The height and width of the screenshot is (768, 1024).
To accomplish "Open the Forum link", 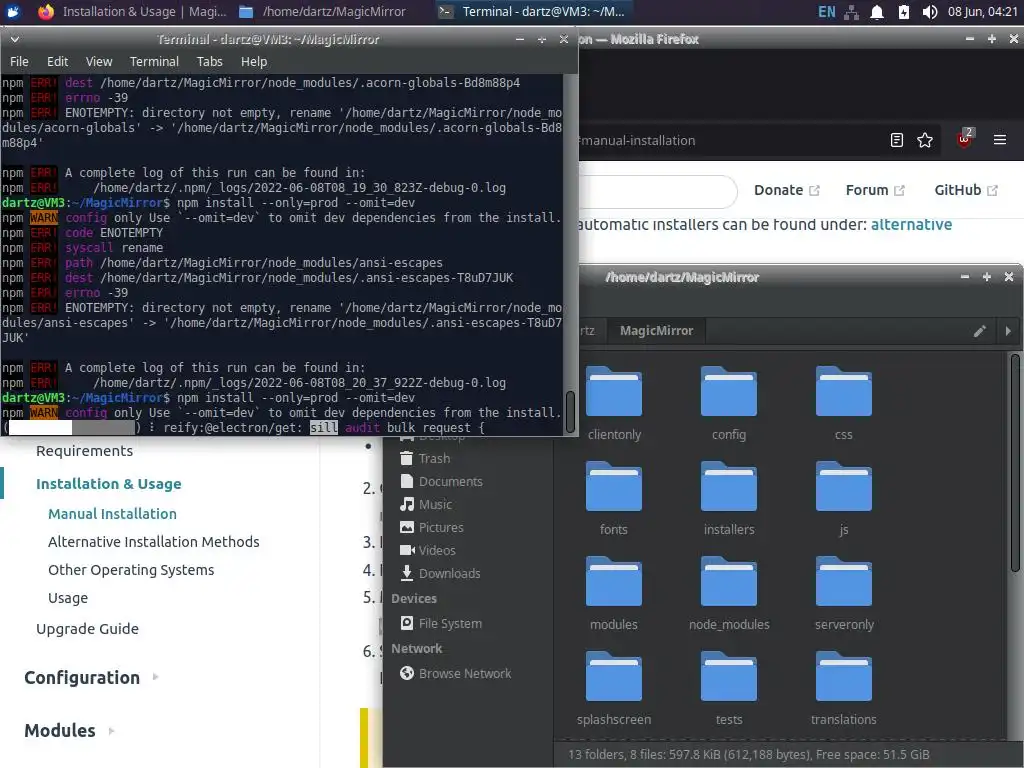I will (x=875, y=190).
